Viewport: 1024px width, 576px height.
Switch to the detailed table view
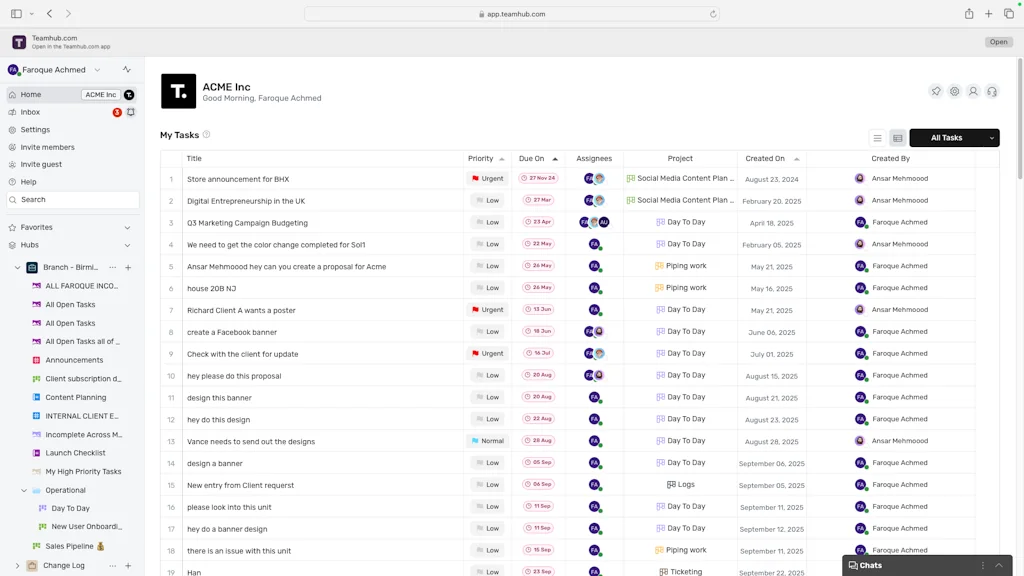point(896,137)
